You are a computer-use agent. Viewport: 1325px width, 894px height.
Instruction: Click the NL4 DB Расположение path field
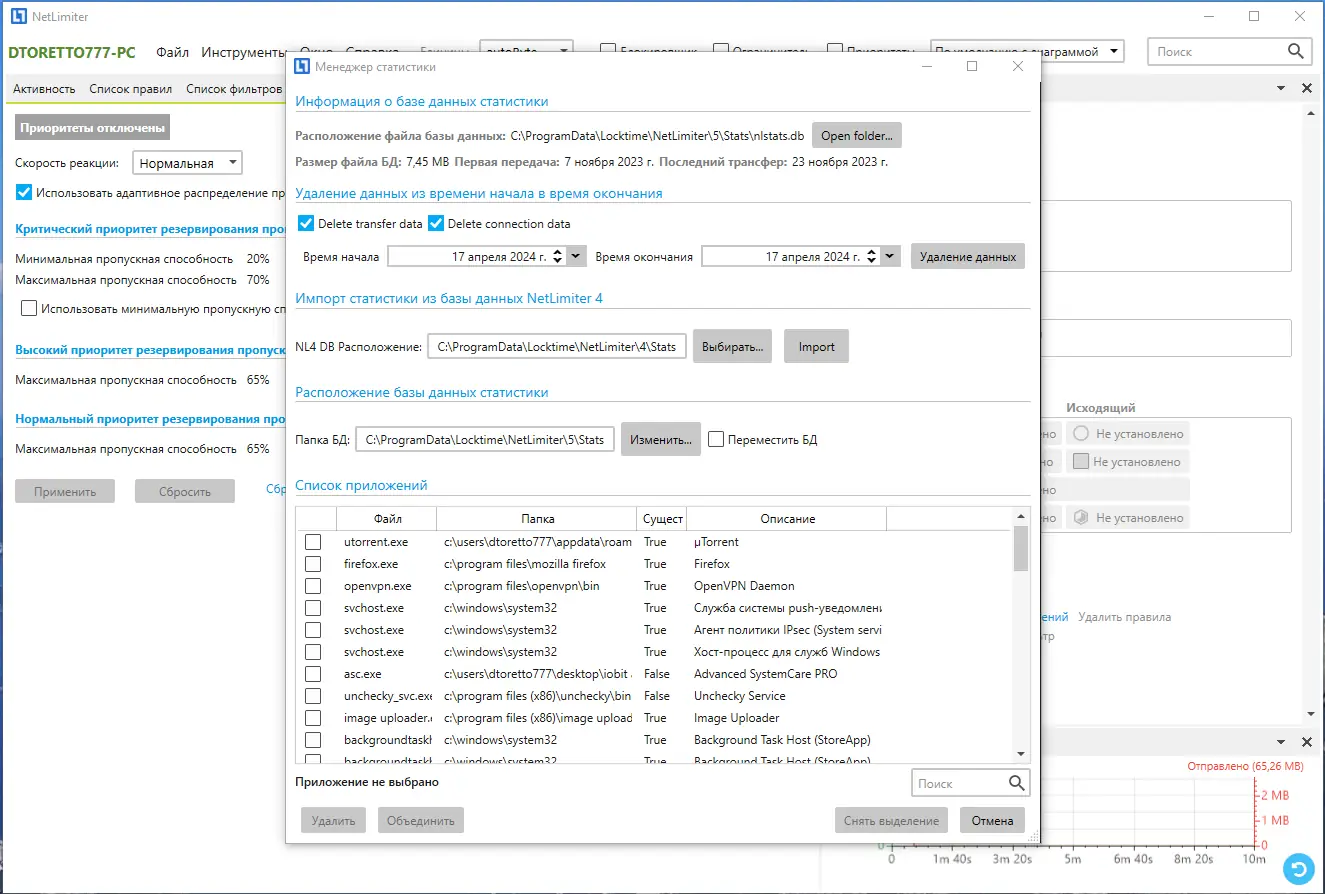557,347
